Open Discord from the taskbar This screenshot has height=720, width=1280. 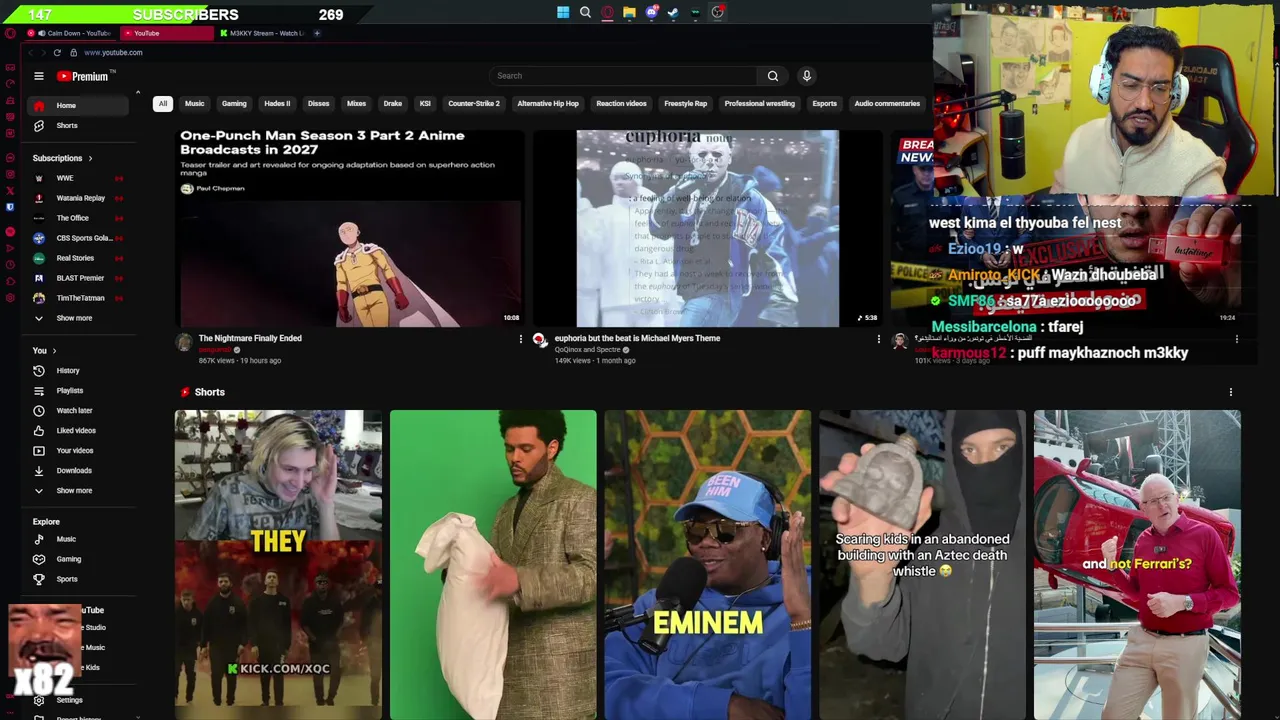tap(651, 13)
